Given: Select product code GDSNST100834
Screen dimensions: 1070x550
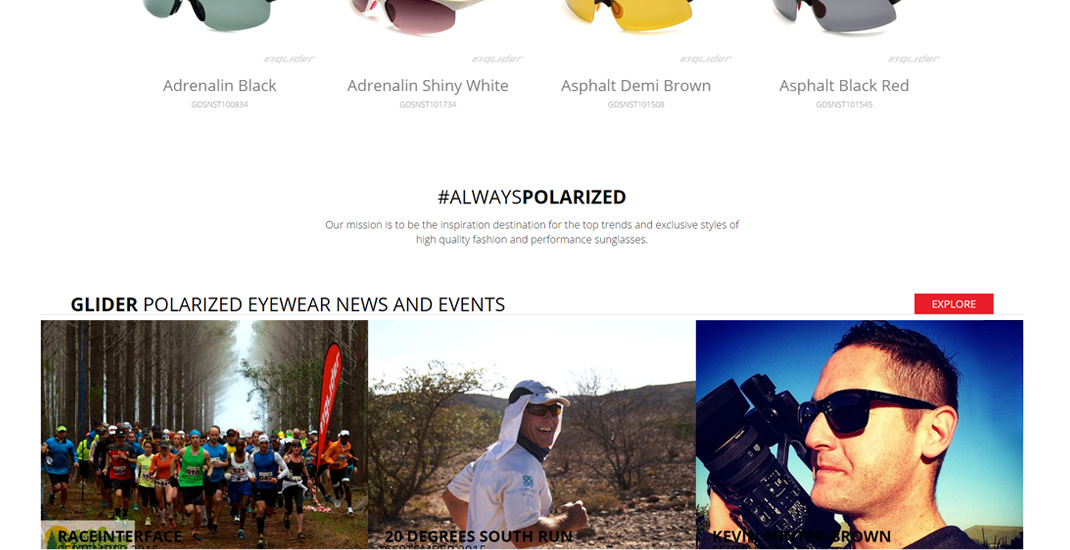Looking at the screenshot, I should [x=220, y=104].
